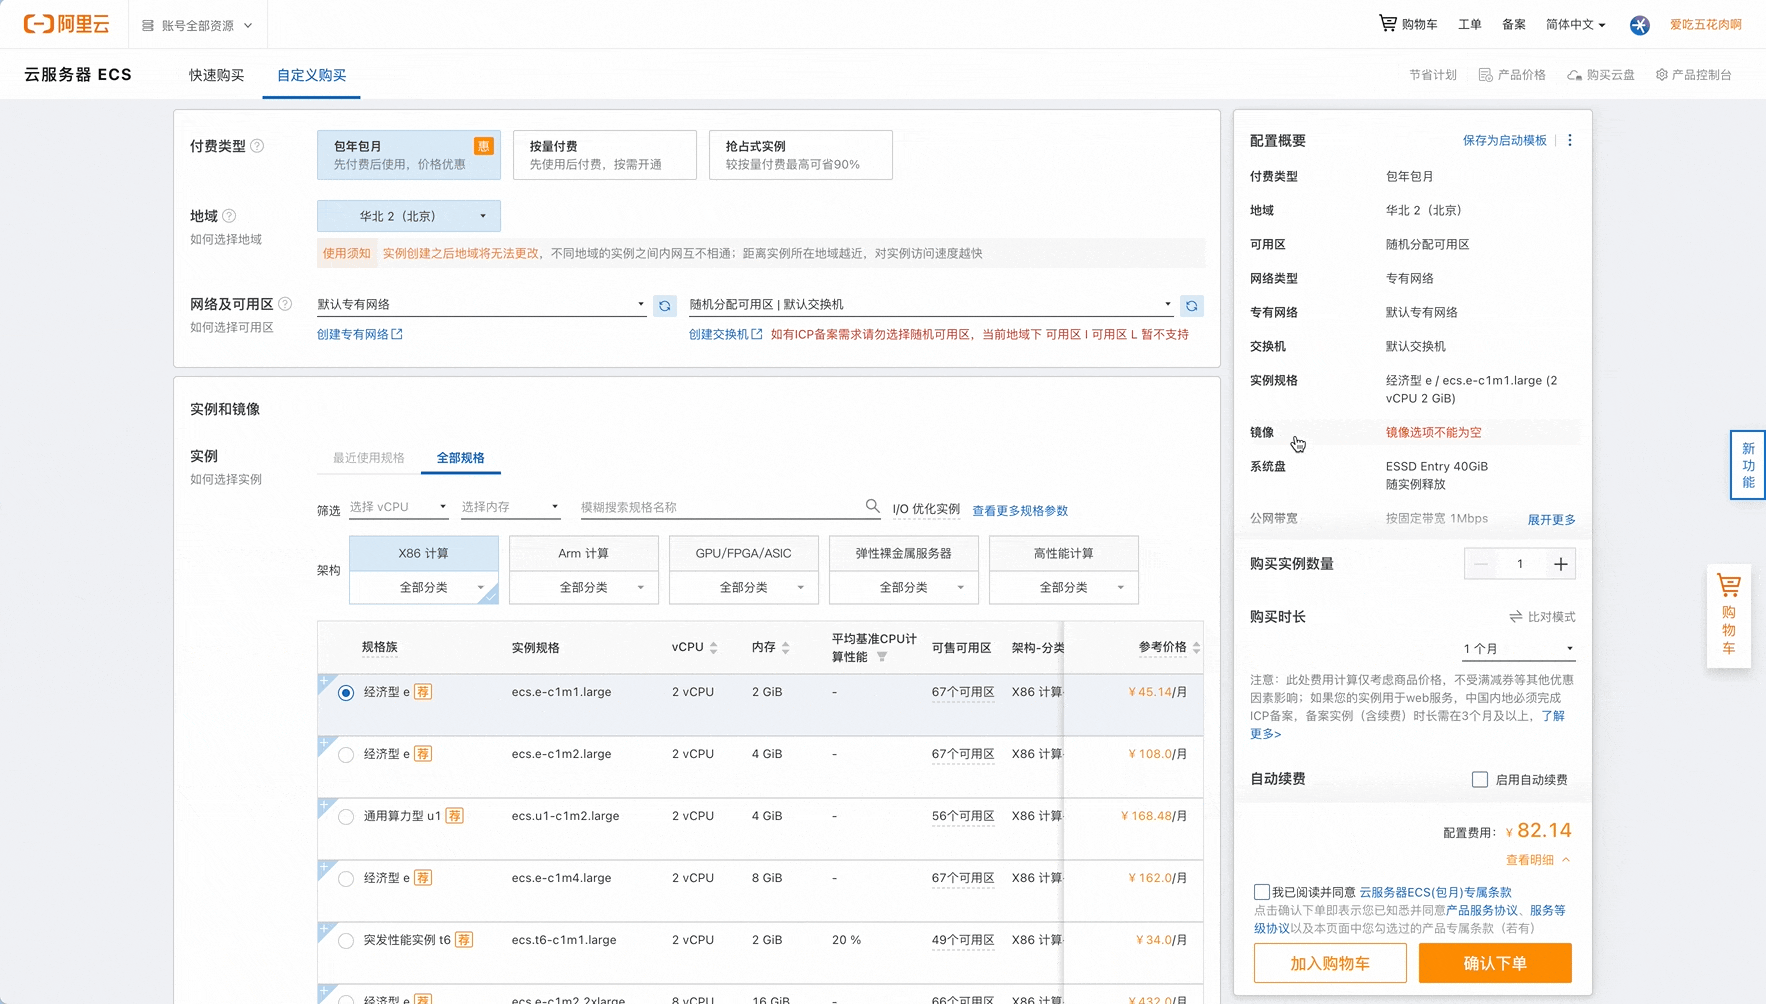Click the 确认下单 button
Viewport: 1766px width, 1004px height.
coord(1495,963)
